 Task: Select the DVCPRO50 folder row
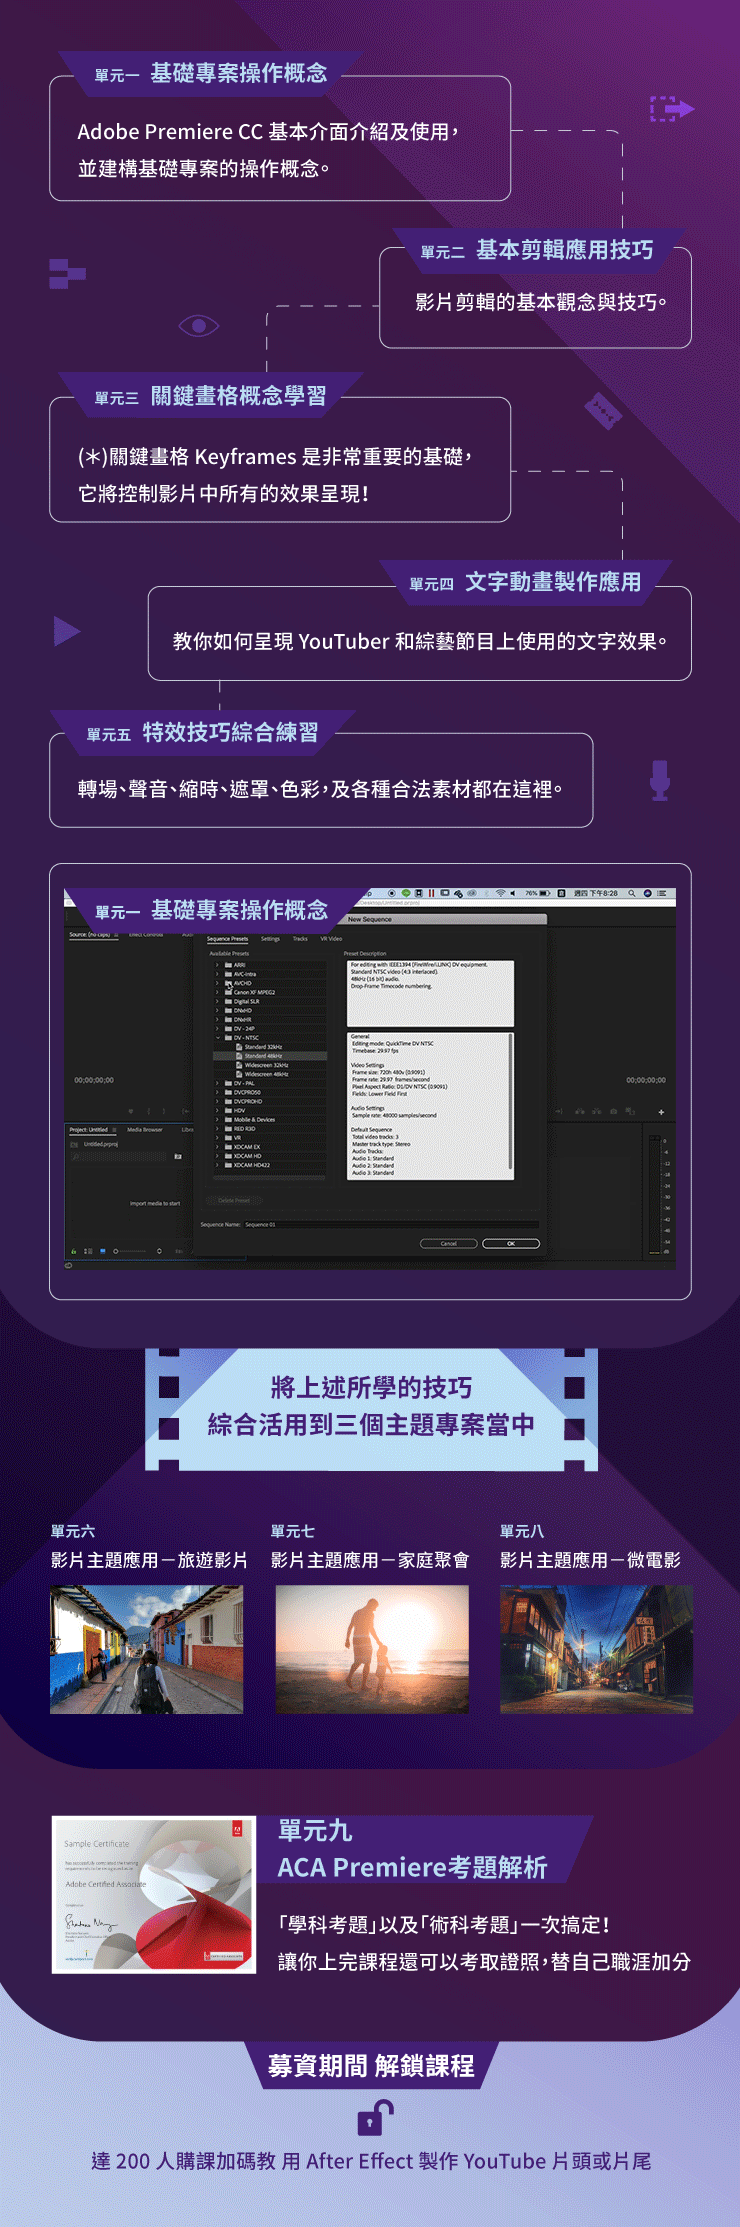click(x=269, y=1092)
